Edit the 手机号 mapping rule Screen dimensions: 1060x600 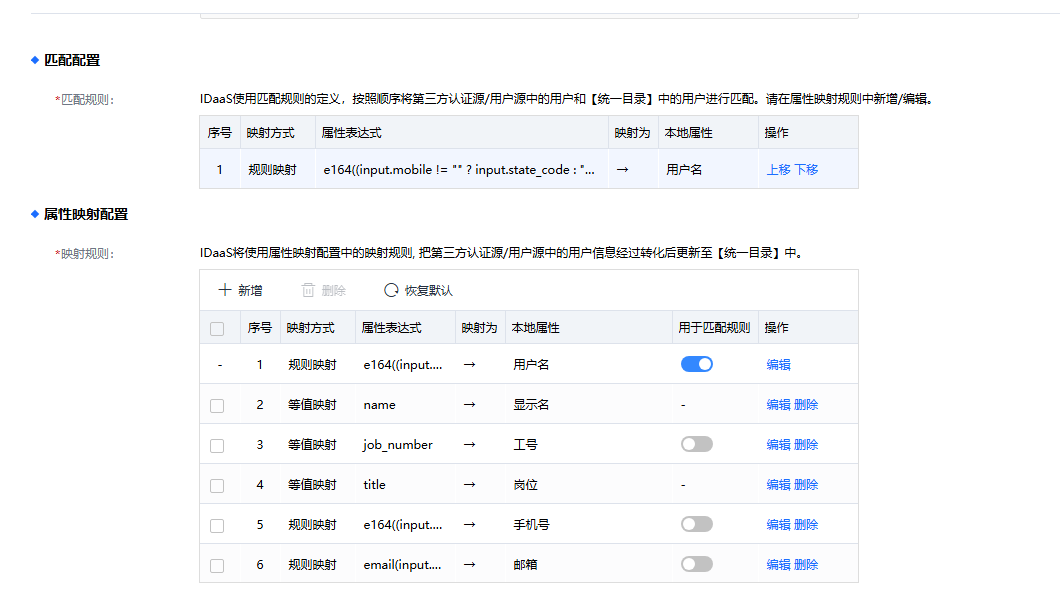click(x=778, y=525)
